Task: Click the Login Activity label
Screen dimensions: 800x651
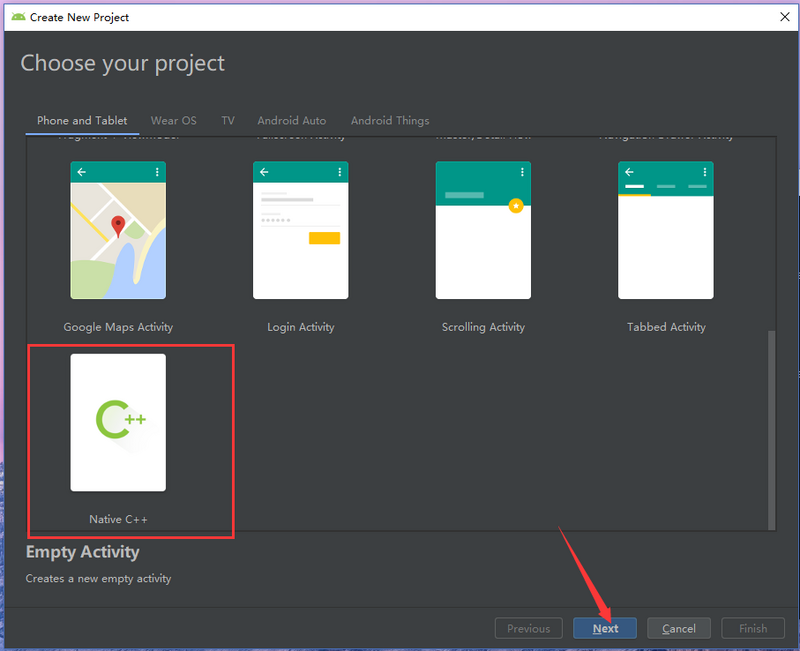Action: click(301, 327)
